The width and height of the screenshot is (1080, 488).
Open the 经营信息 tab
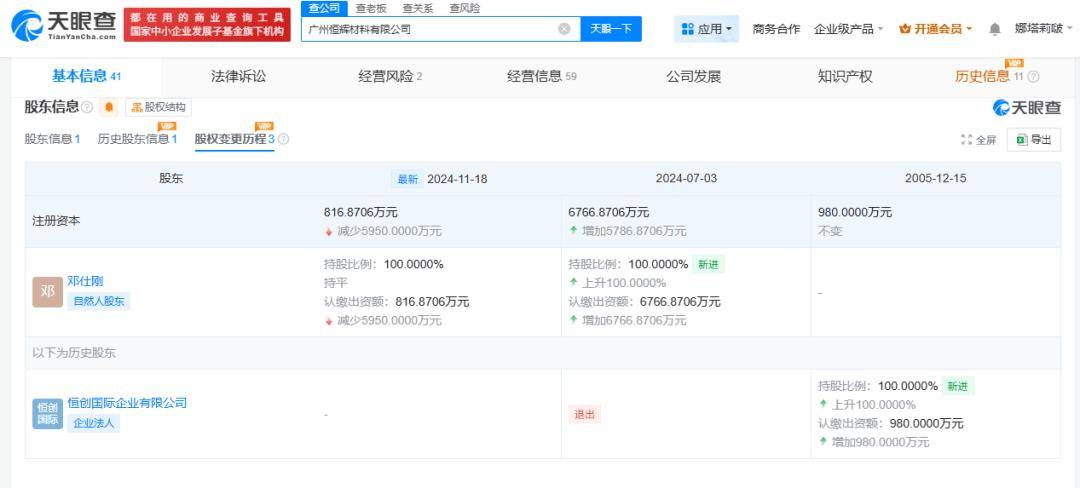tap(541, 76)
